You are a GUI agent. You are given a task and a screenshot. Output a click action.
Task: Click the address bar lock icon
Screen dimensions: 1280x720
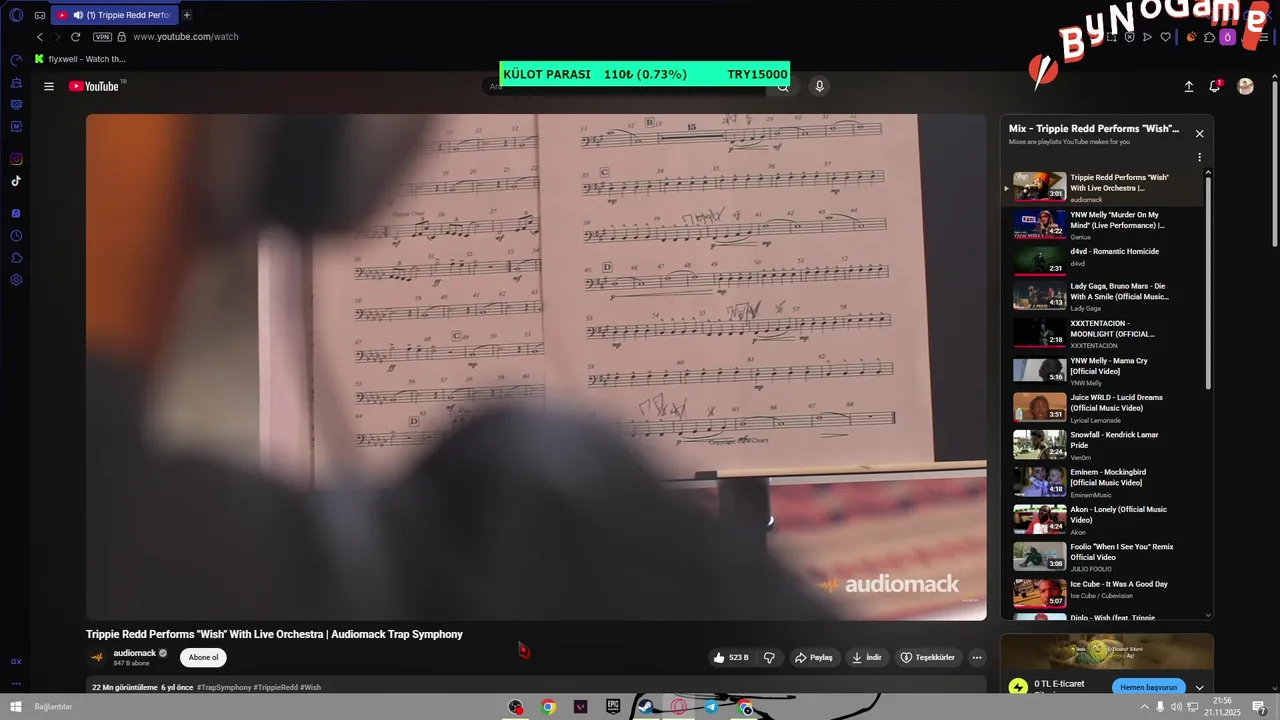pyautogui.click(x=122, y=37)
